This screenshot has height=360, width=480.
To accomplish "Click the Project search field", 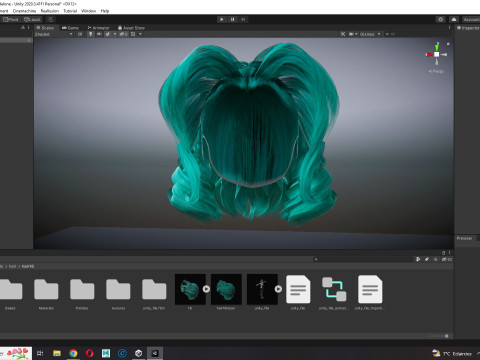I will coord(362,259).
